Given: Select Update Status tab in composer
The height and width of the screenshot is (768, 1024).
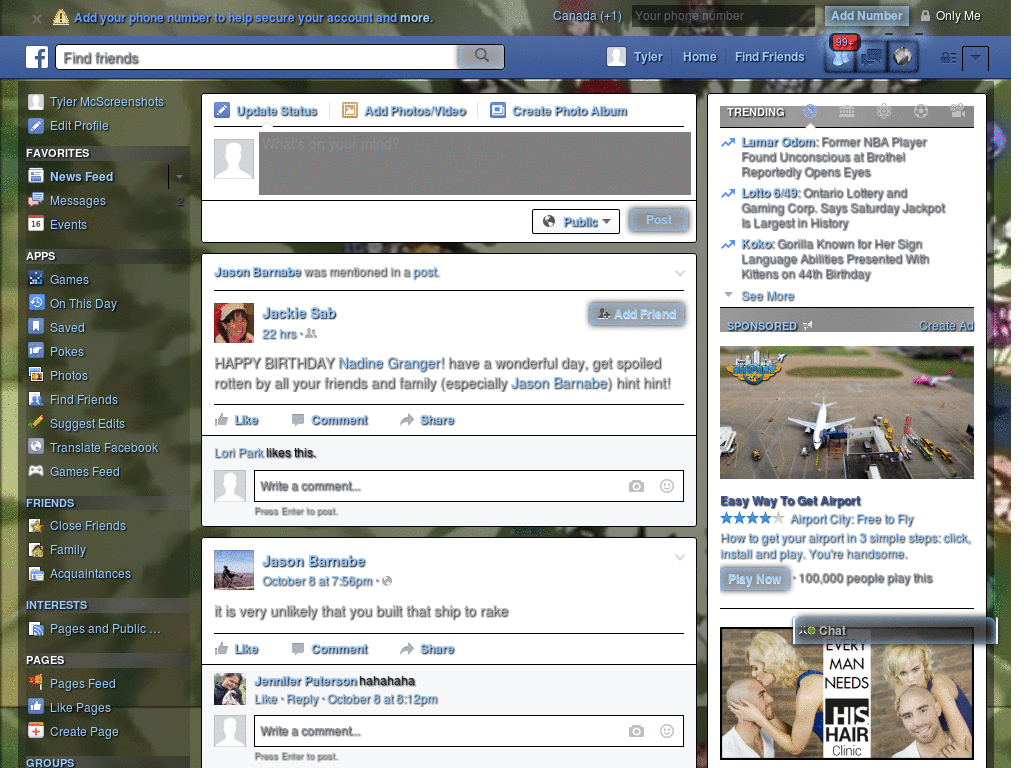Looking at the screenshot, I should coord(266,111).
